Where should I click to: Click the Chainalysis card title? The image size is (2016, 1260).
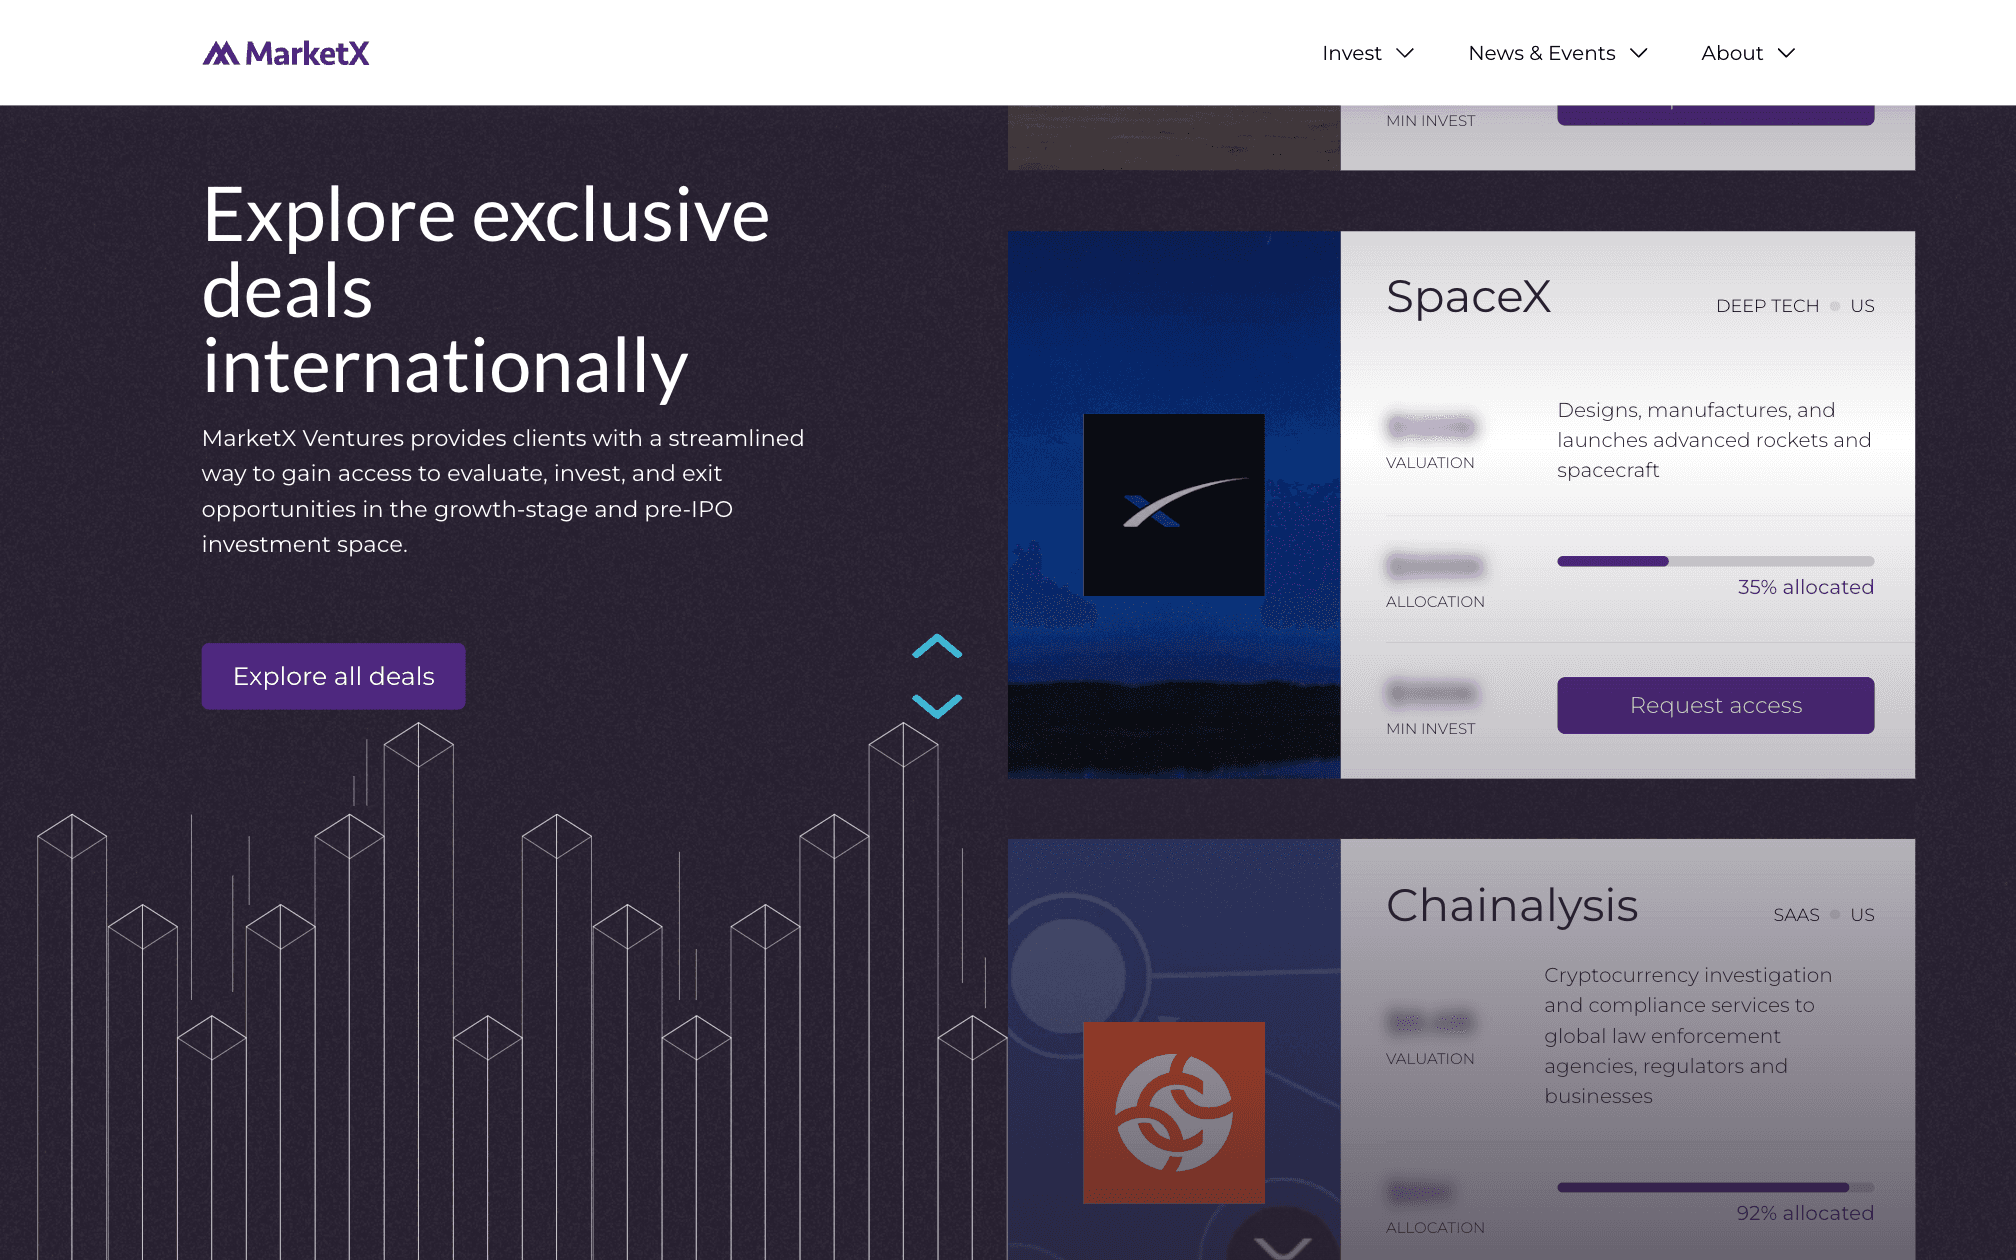click(x=1511, y=906)
